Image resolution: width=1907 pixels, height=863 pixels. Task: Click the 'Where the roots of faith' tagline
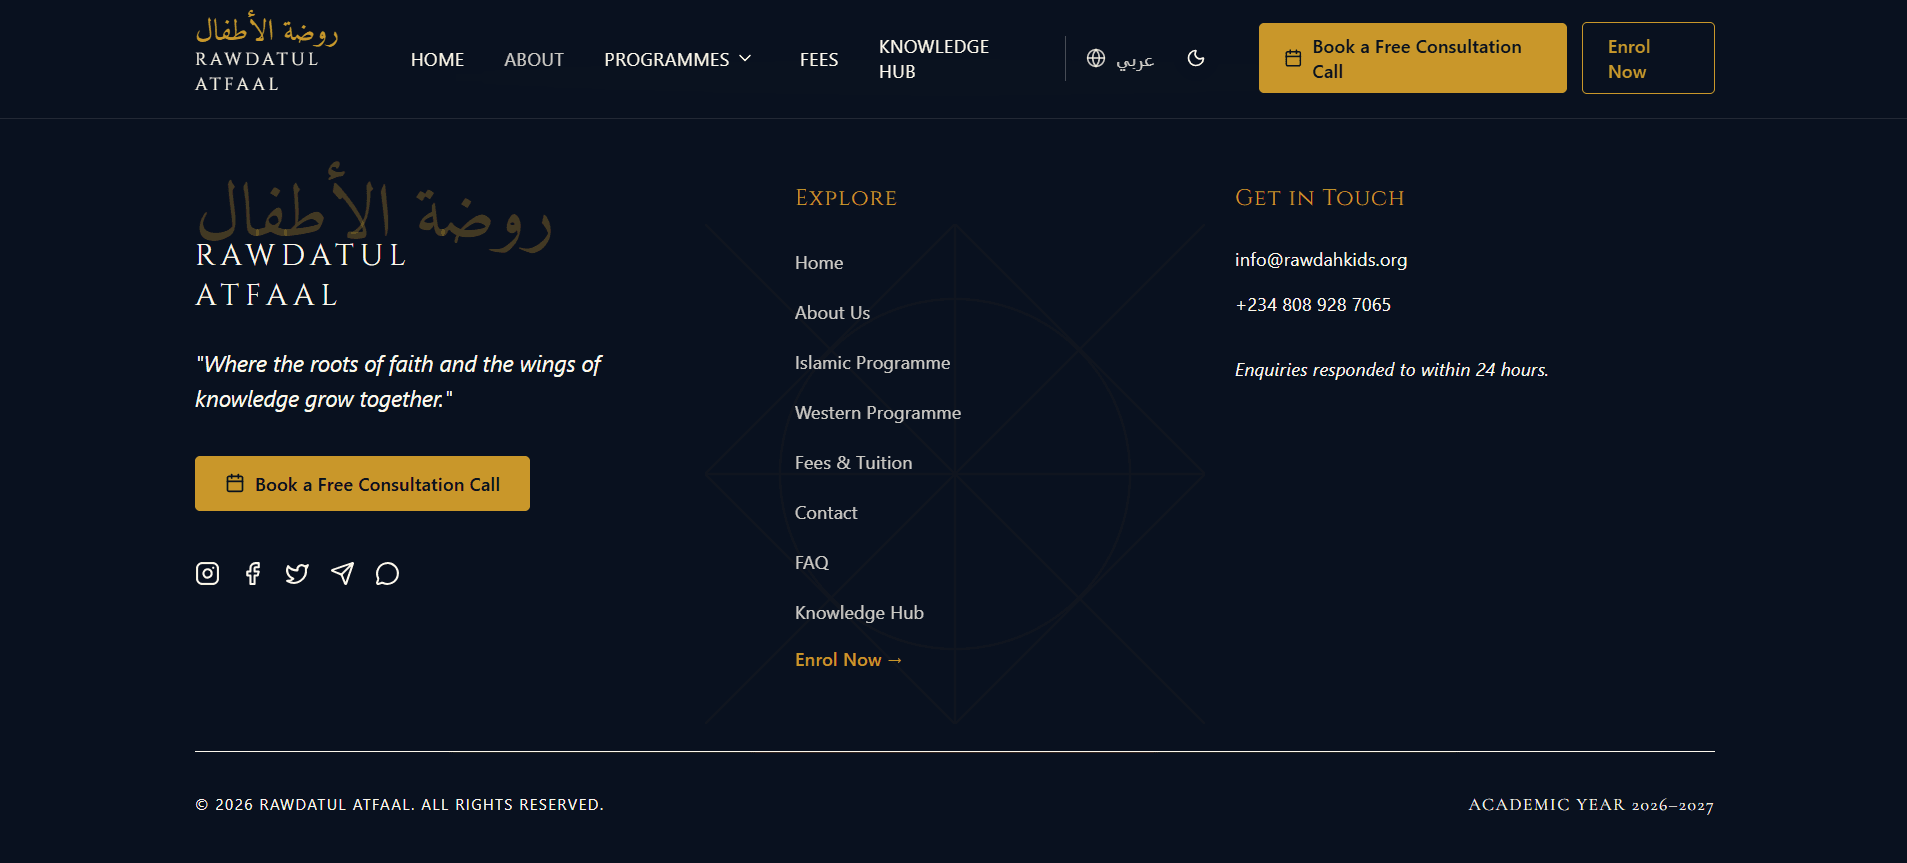click(x=398, y=382)
